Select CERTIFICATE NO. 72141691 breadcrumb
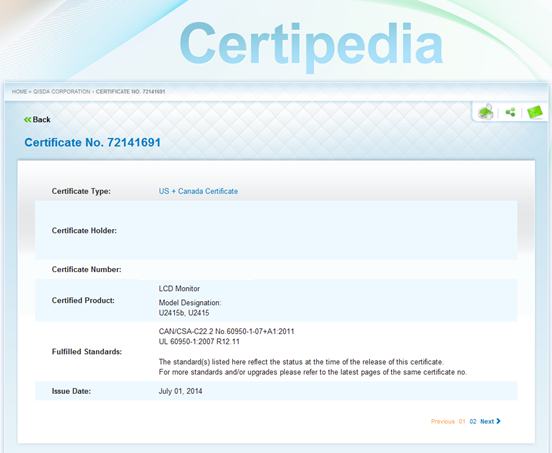The image size is (552, 453). coord(130,92)
